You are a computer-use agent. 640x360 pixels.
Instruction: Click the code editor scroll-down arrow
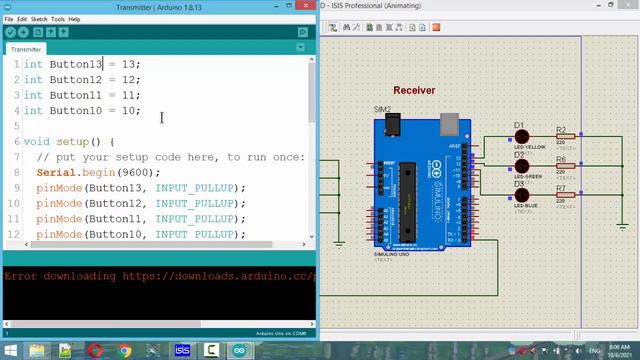coord(311,237)
